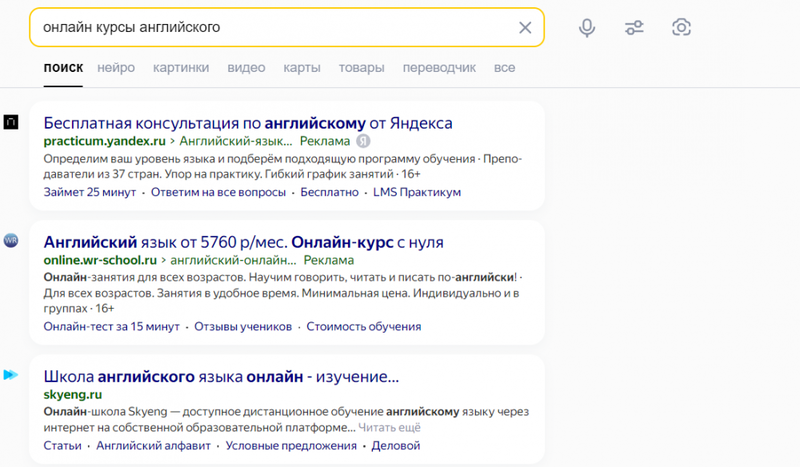Image resolution: width=800 pixels, height=467 pixels.
Task: Click the Skyeng favicon icon
Action: (x=11, y=375)
